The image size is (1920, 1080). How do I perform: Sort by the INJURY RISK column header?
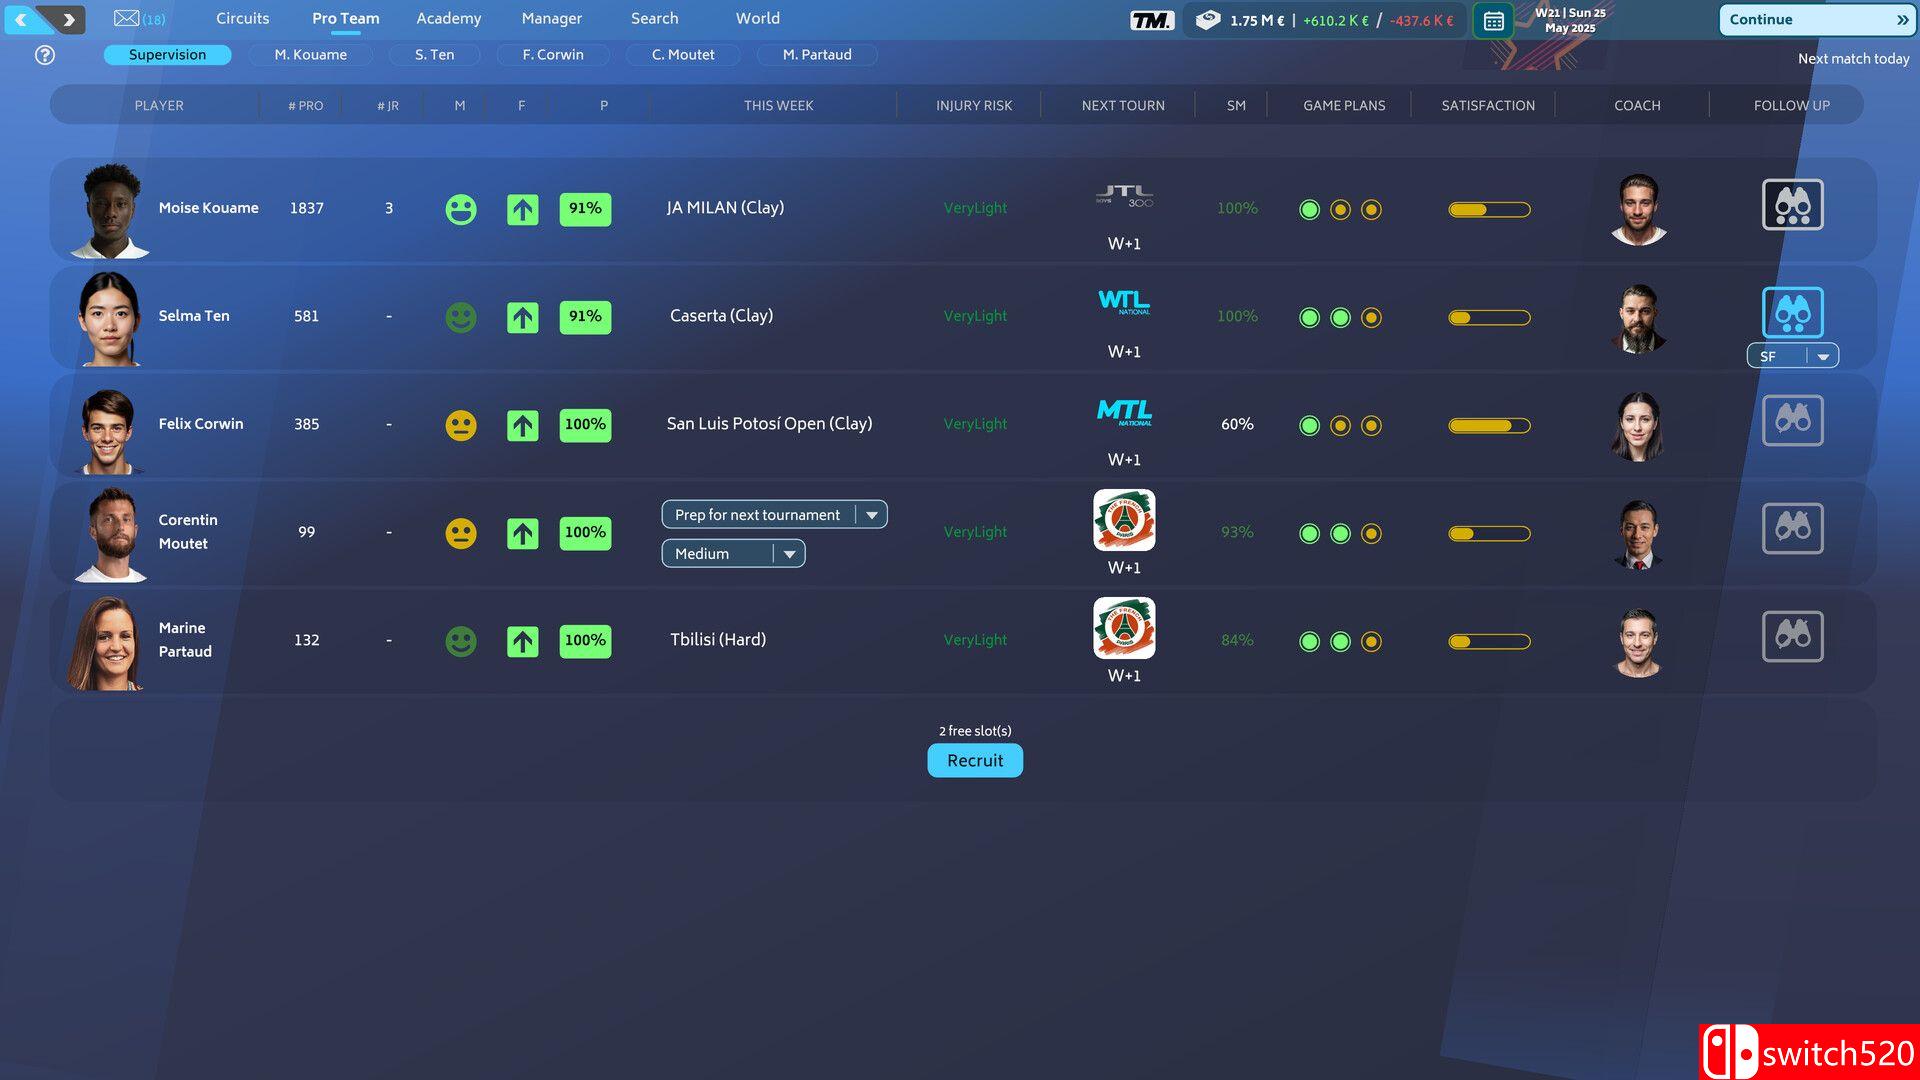[974, 105]
